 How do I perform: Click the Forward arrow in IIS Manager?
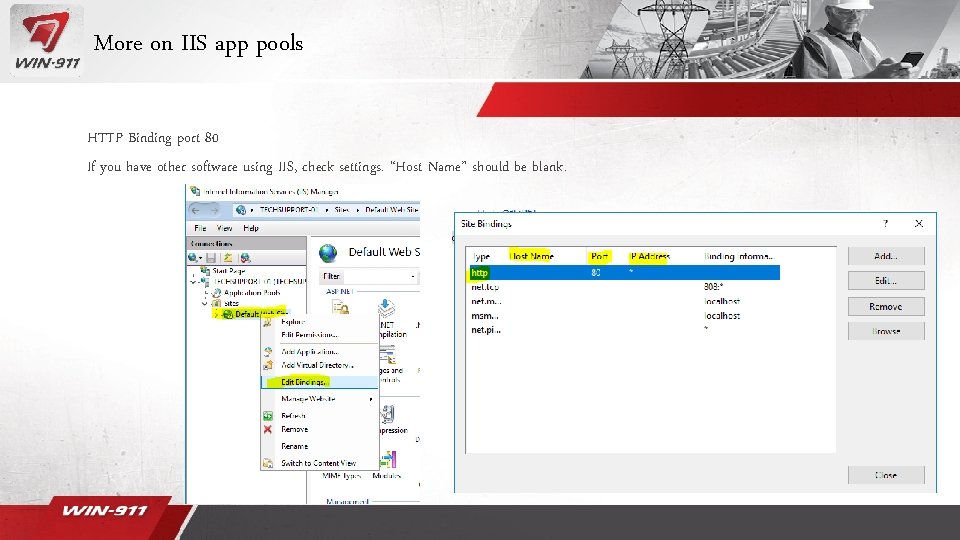click(x=214, y=210)
